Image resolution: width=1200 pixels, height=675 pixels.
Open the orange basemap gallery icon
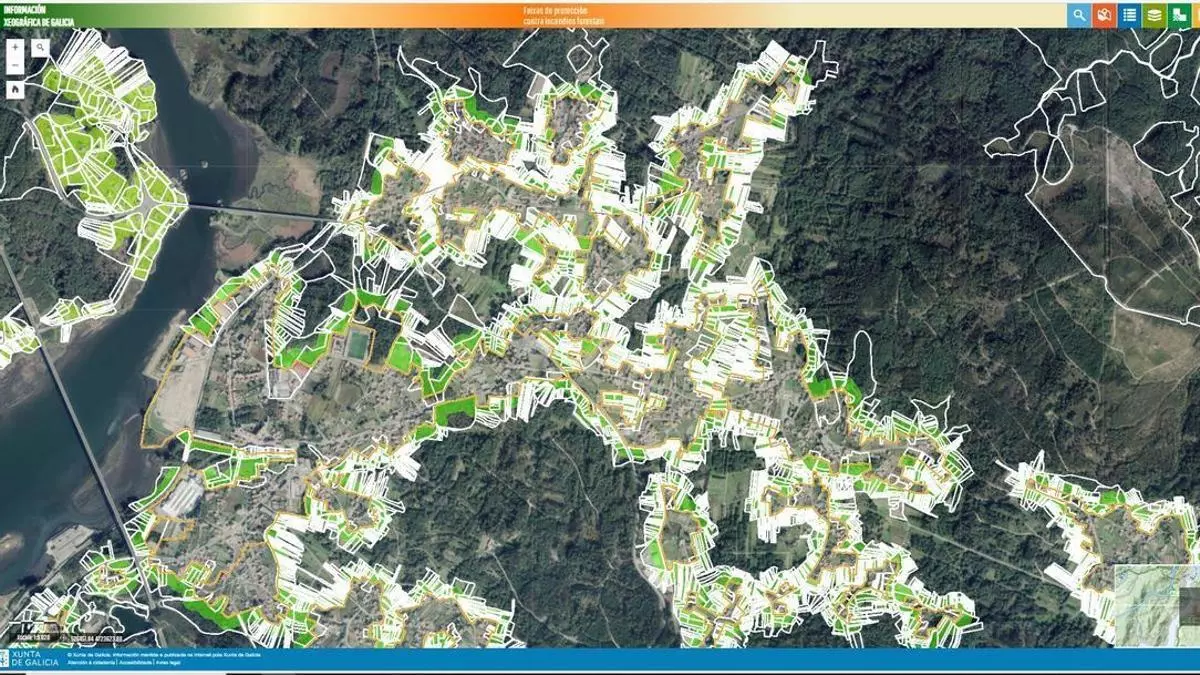(1103, 15)
